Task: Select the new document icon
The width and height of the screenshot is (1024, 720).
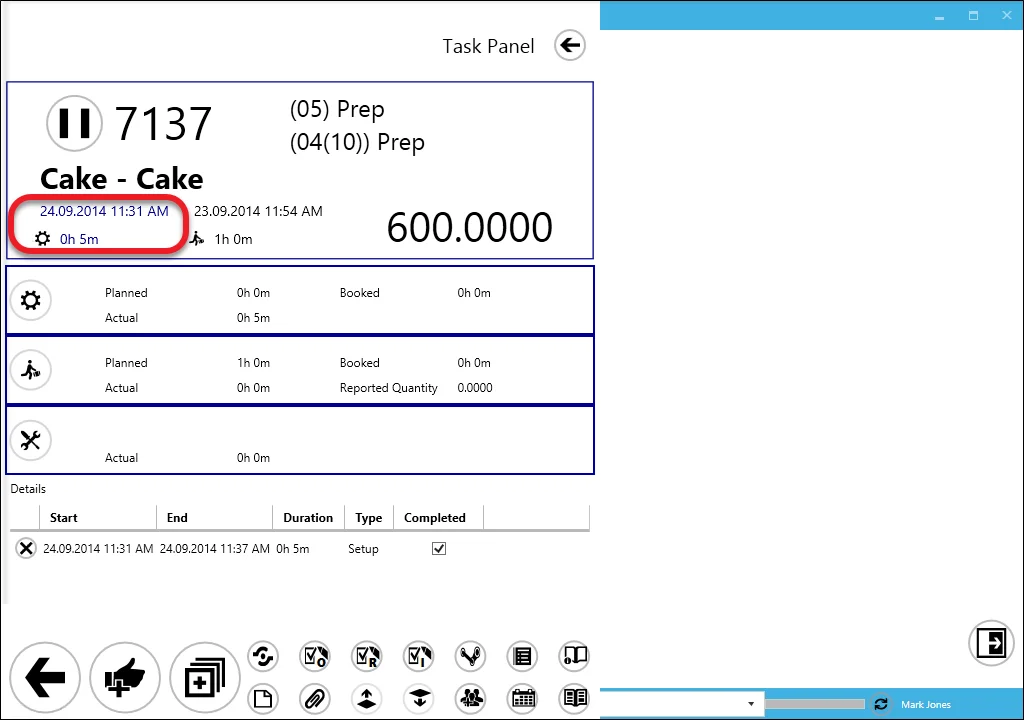Action: (263, 698)
